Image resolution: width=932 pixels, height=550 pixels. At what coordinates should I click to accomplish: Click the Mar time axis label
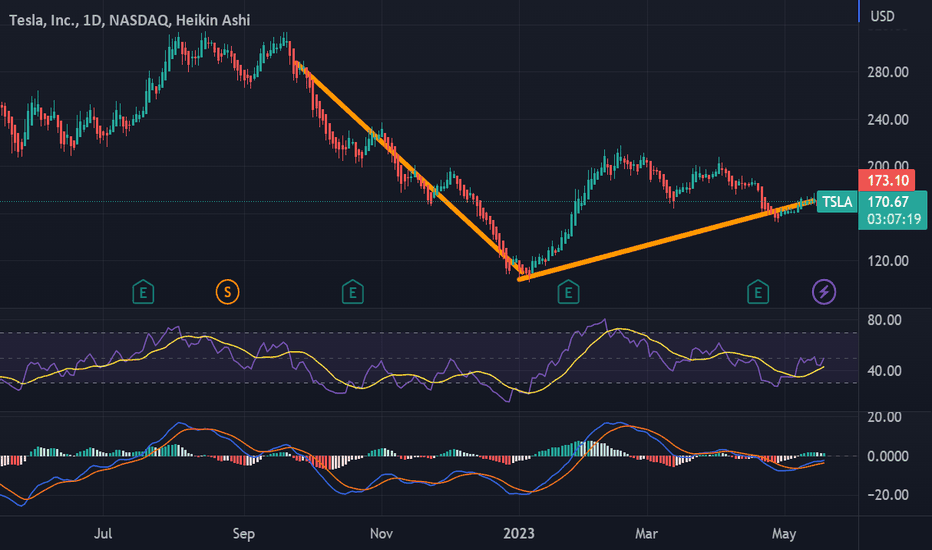coord(646,533)
